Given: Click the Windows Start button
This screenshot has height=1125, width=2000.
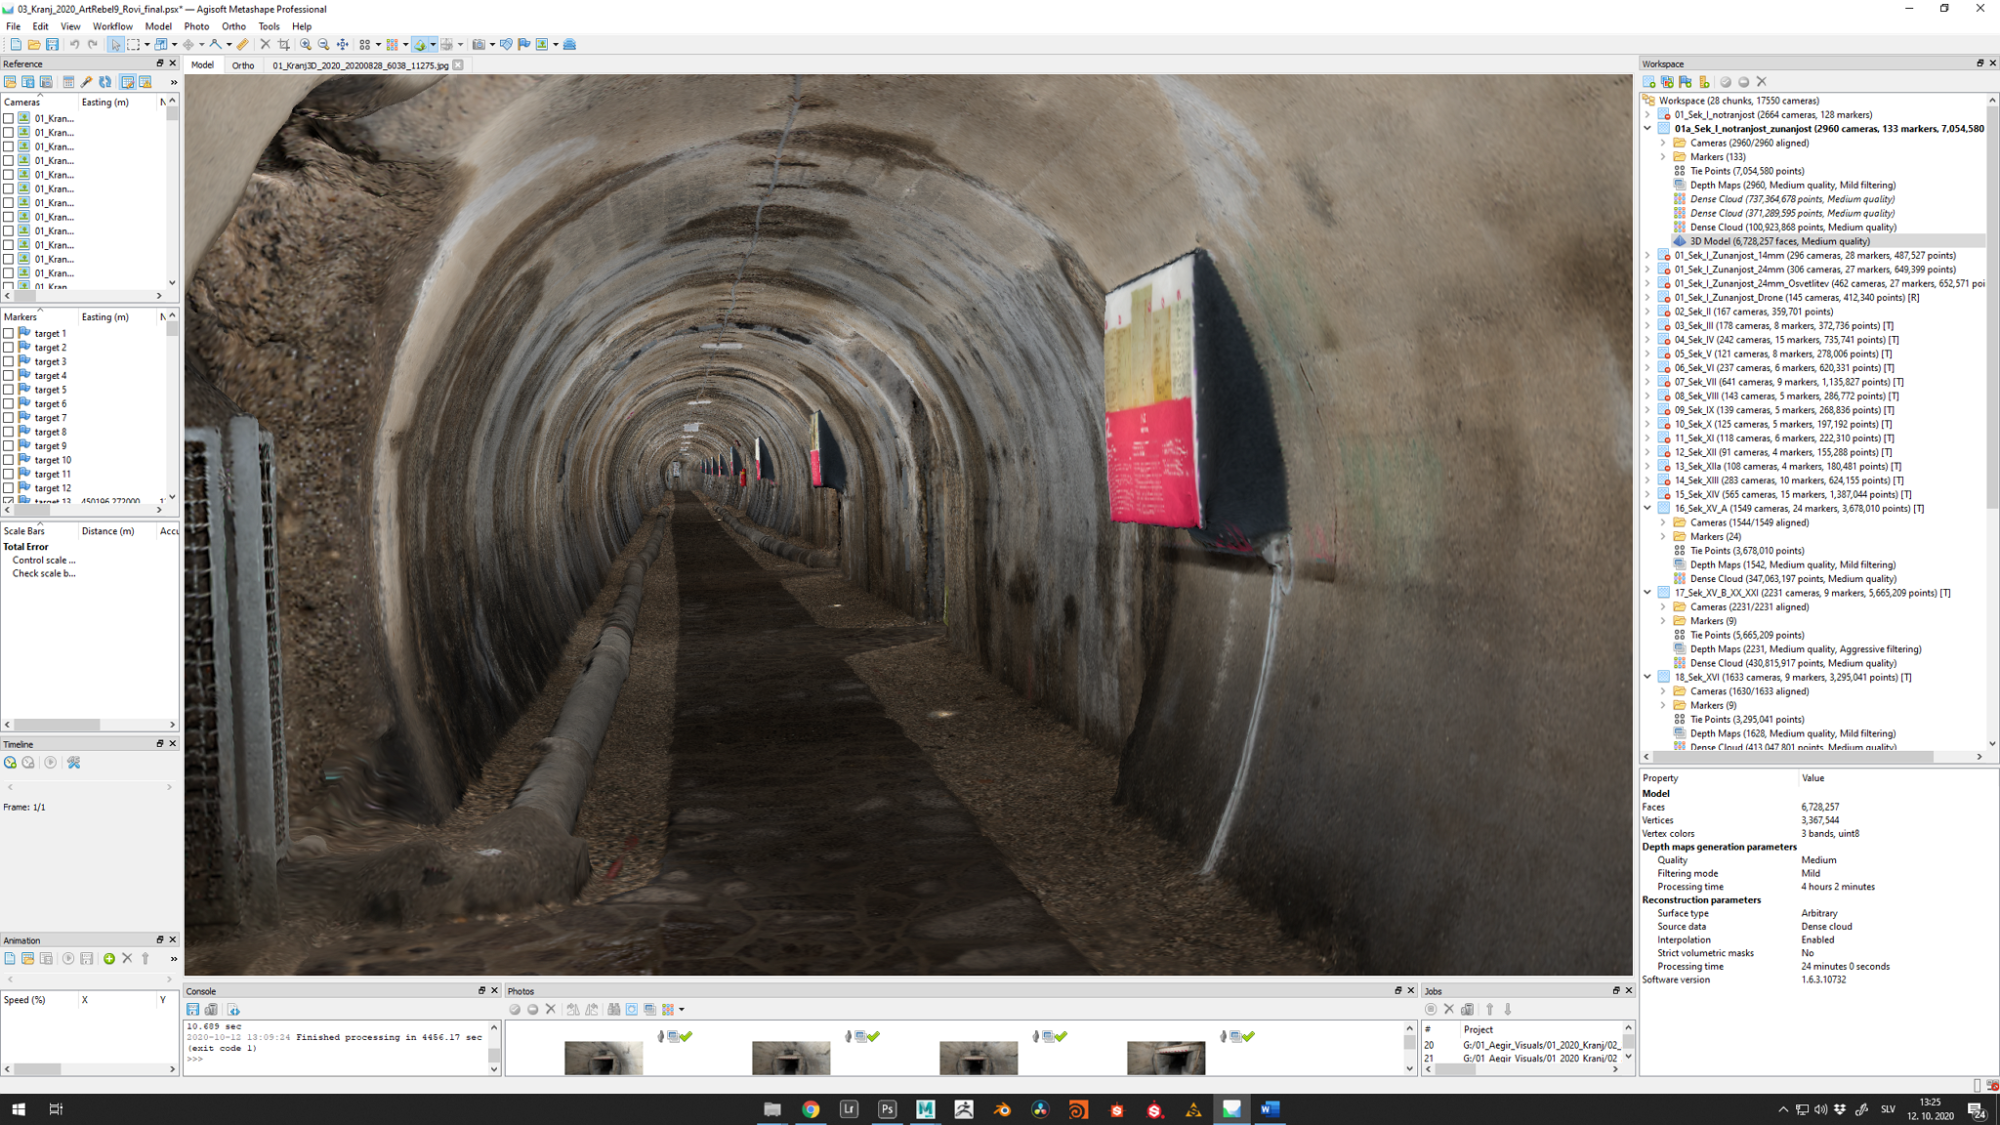Looking at the screenshot, I should [x=17, y=1109].
